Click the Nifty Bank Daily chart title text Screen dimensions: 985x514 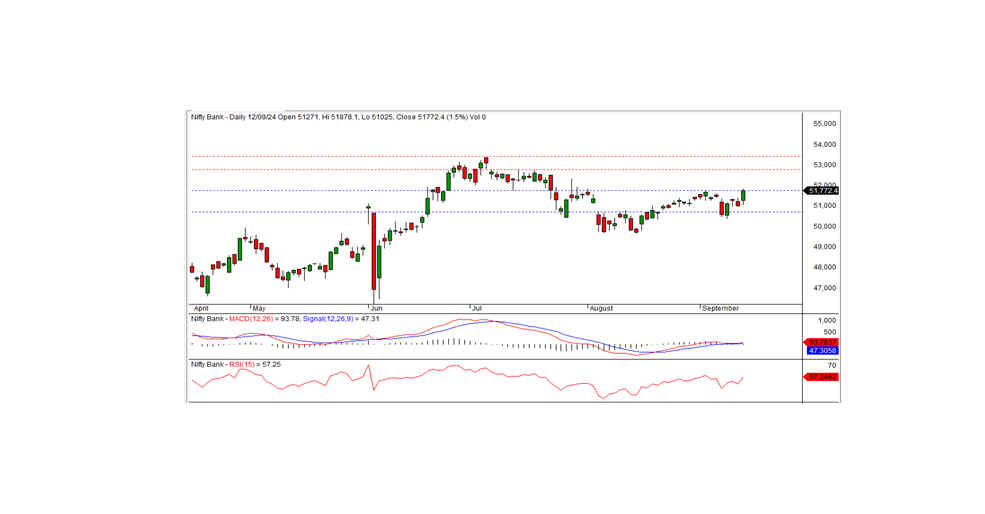[338, 117]
